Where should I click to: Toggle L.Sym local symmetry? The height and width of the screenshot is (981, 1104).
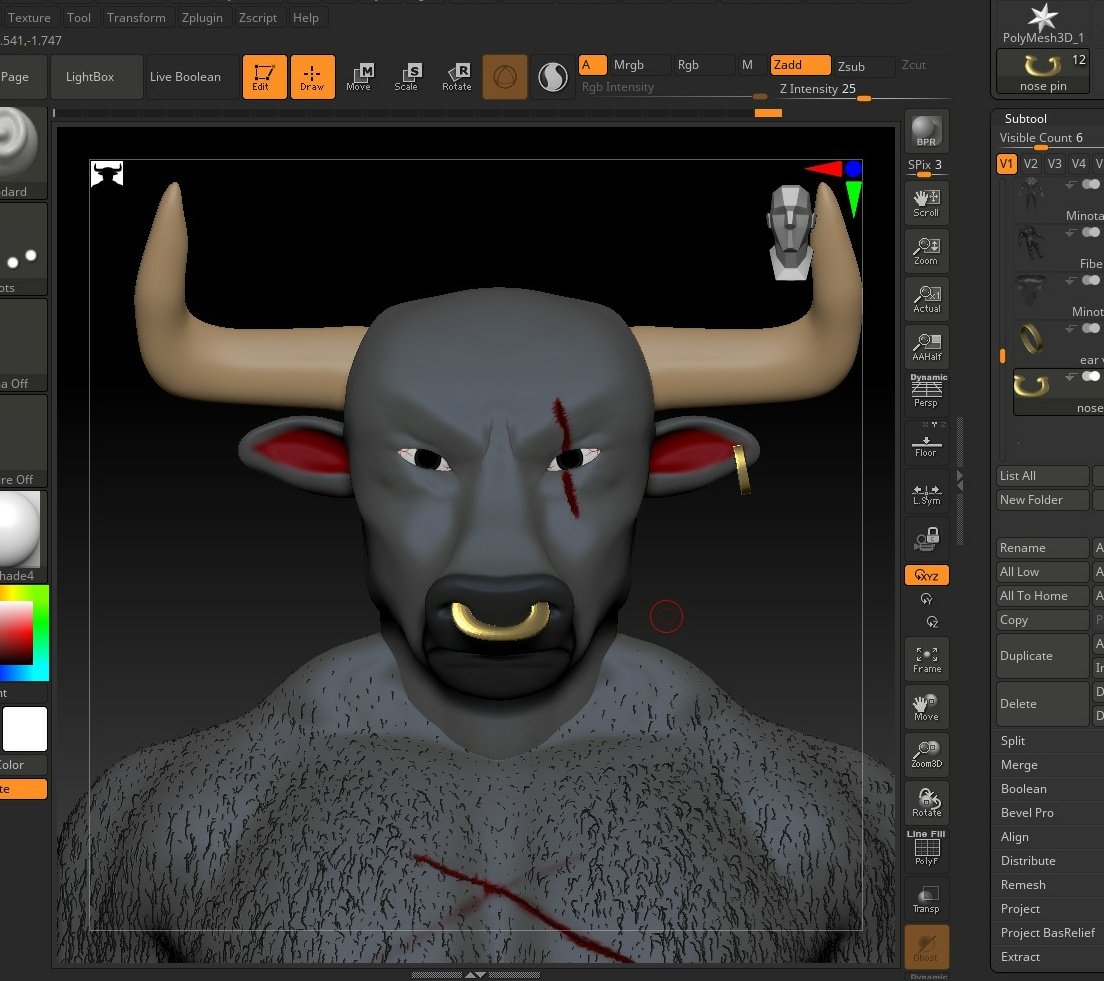pos(926,493)
